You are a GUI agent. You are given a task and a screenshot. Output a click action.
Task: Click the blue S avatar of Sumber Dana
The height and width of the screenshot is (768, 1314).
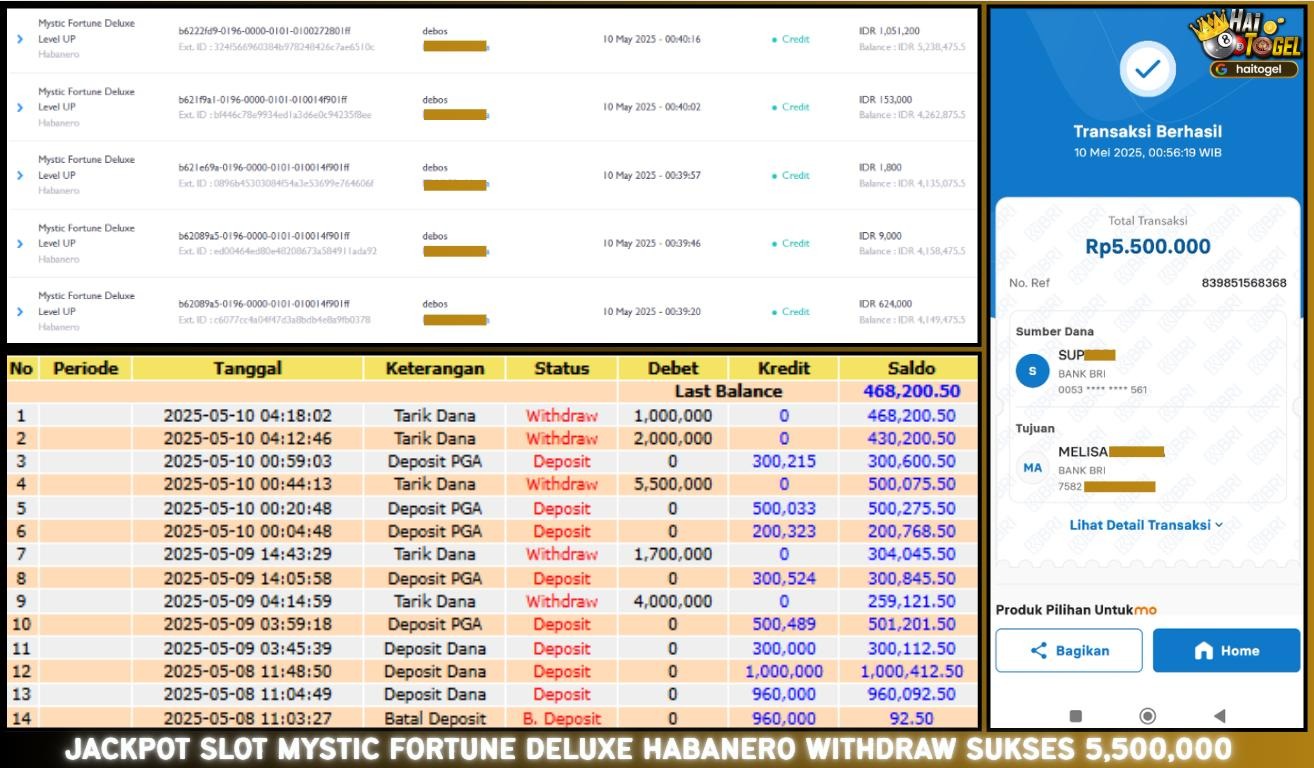1033,371
